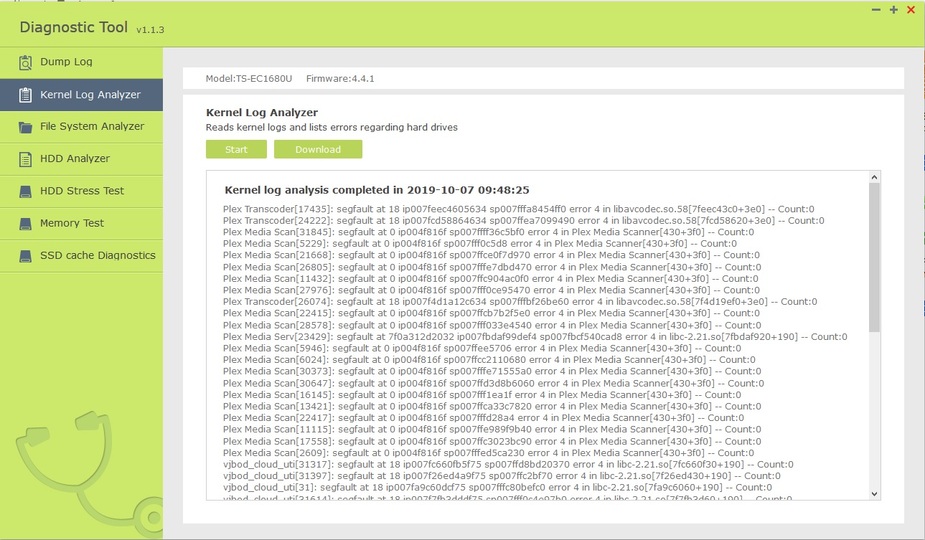Open the Memory Test page
The height and width of the screenshot is (540, 925).
[x=81, y=223]
